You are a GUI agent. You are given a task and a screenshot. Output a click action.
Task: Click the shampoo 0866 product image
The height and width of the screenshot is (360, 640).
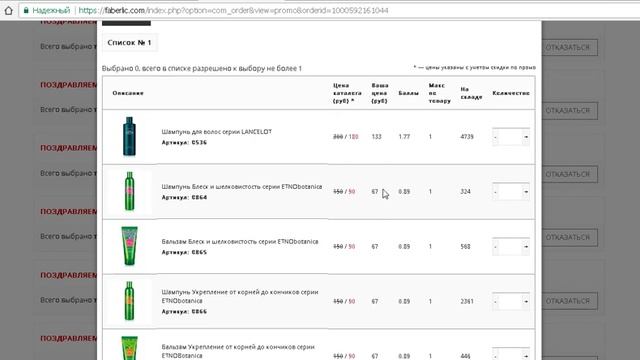129,301
